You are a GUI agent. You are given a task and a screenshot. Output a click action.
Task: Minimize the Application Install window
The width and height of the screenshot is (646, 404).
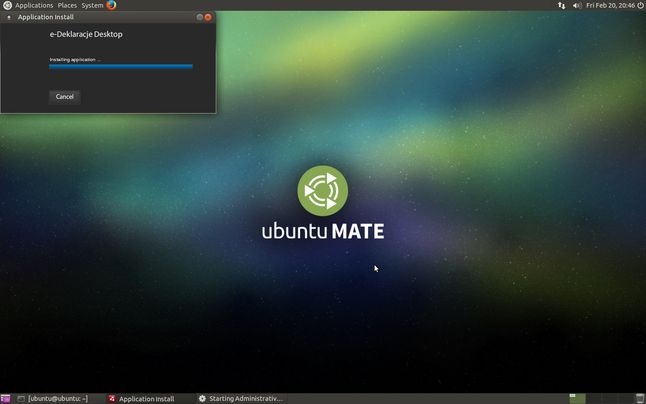[200, 17]
